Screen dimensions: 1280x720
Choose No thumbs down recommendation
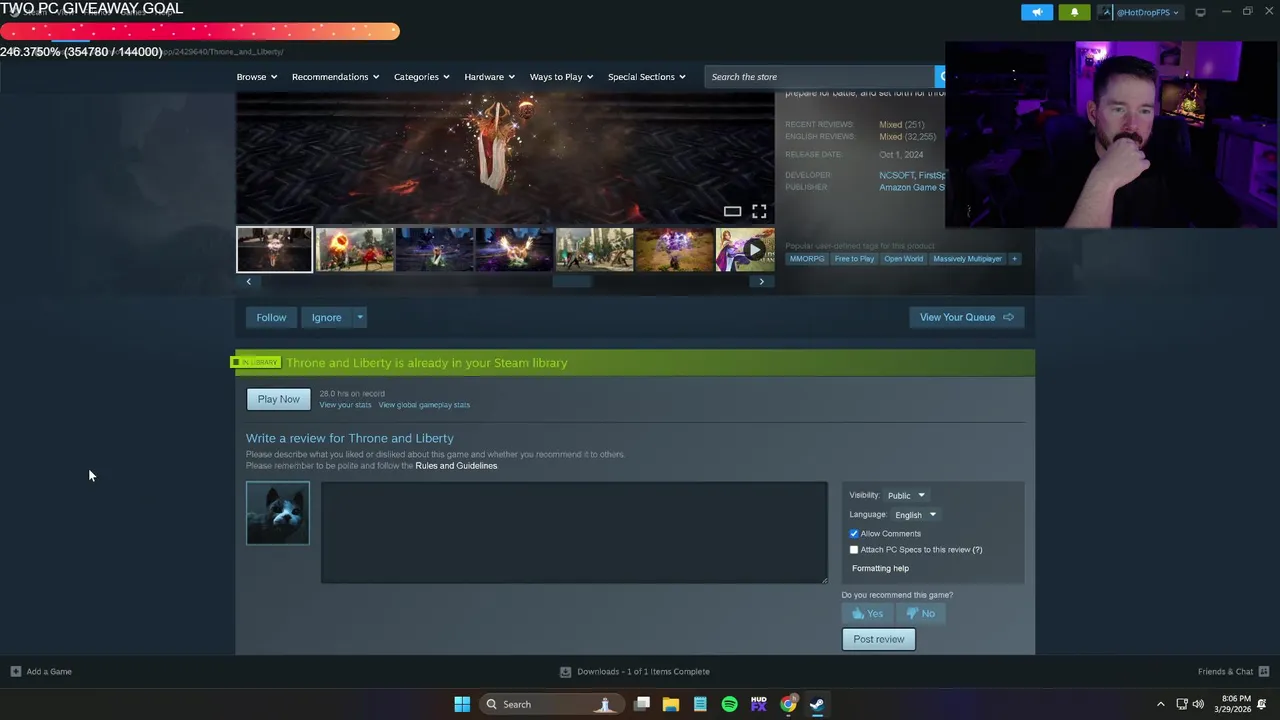tap(920, 613)
